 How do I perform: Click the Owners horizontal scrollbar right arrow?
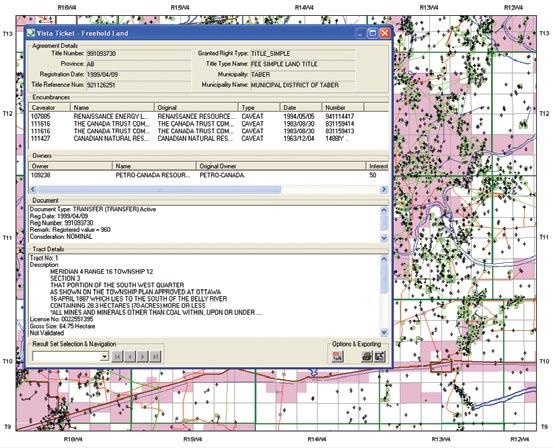point(384,189)
